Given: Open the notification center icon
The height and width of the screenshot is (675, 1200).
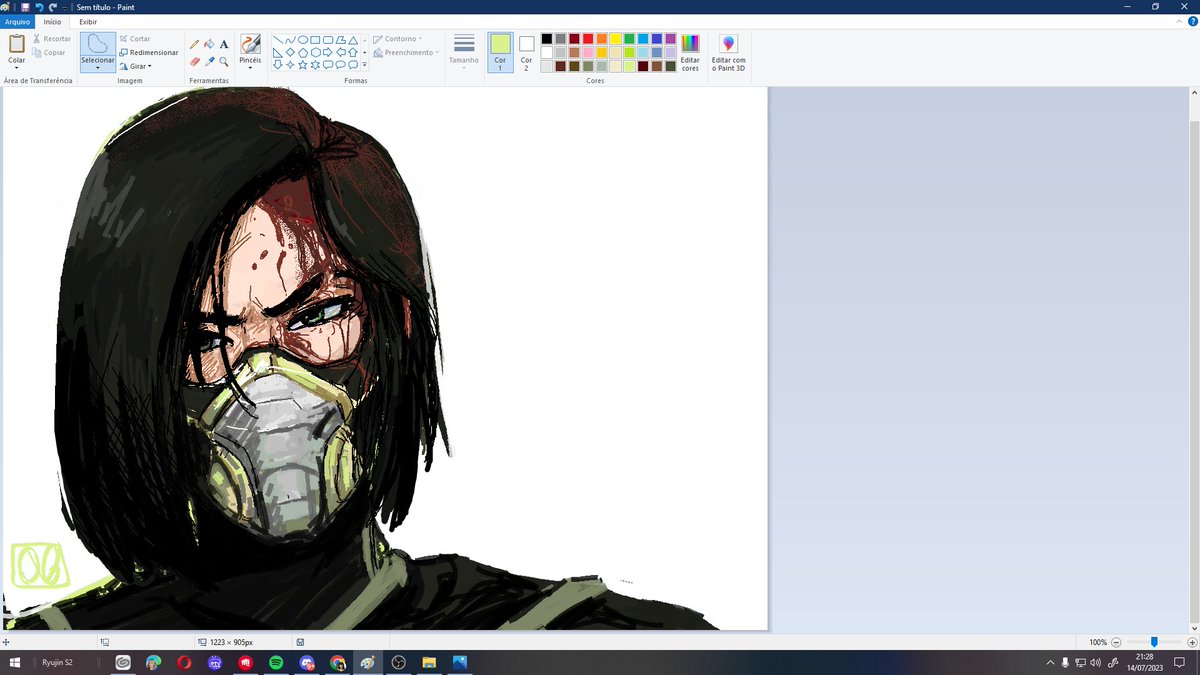Looking at the screenshot, I should tap(1180, 662).
